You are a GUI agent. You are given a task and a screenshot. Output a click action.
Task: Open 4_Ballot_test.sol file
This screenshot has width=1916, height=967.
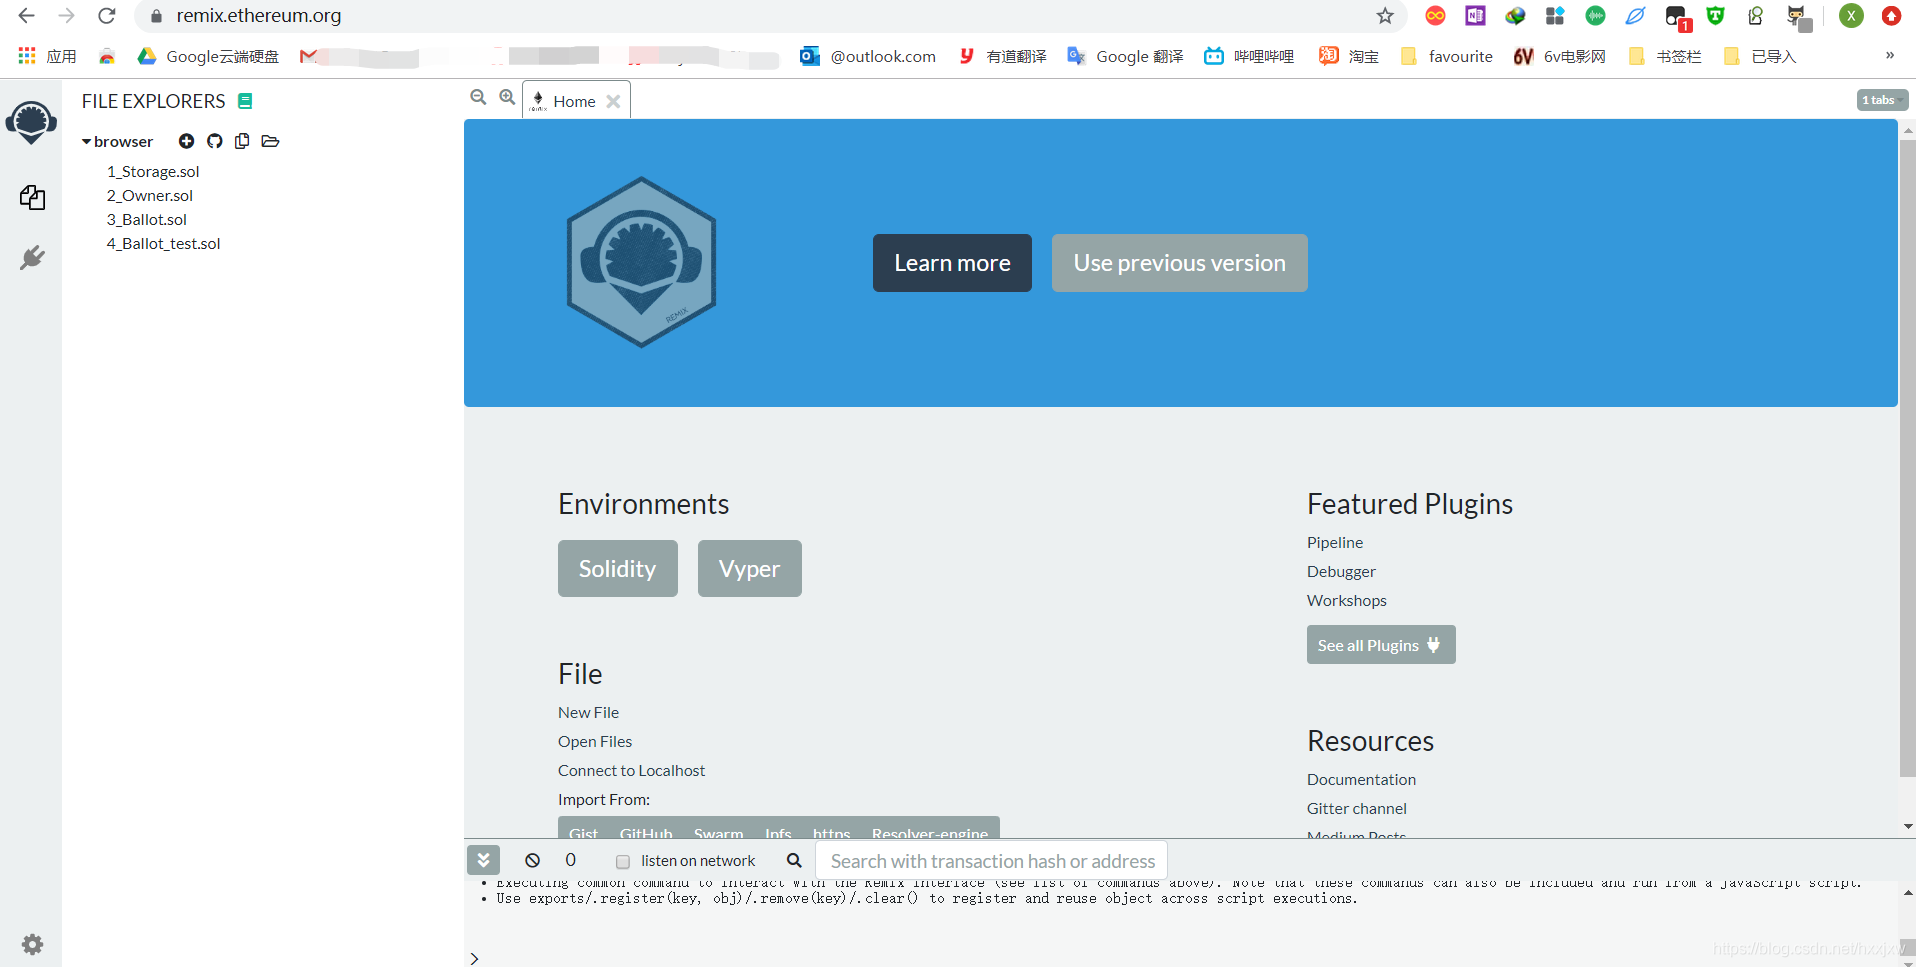coord(164,243)
